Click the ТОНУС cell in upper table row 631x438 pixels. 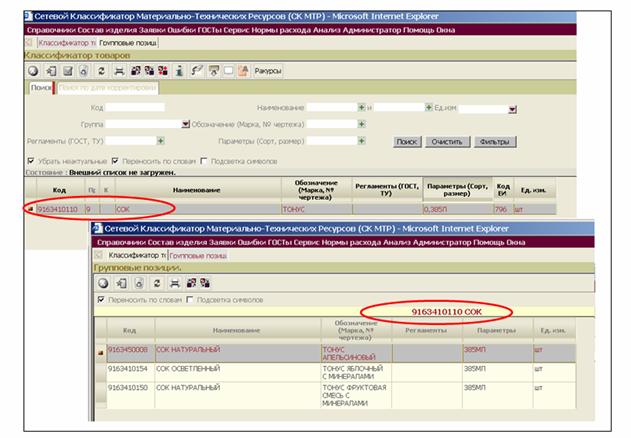click(316, 209)
